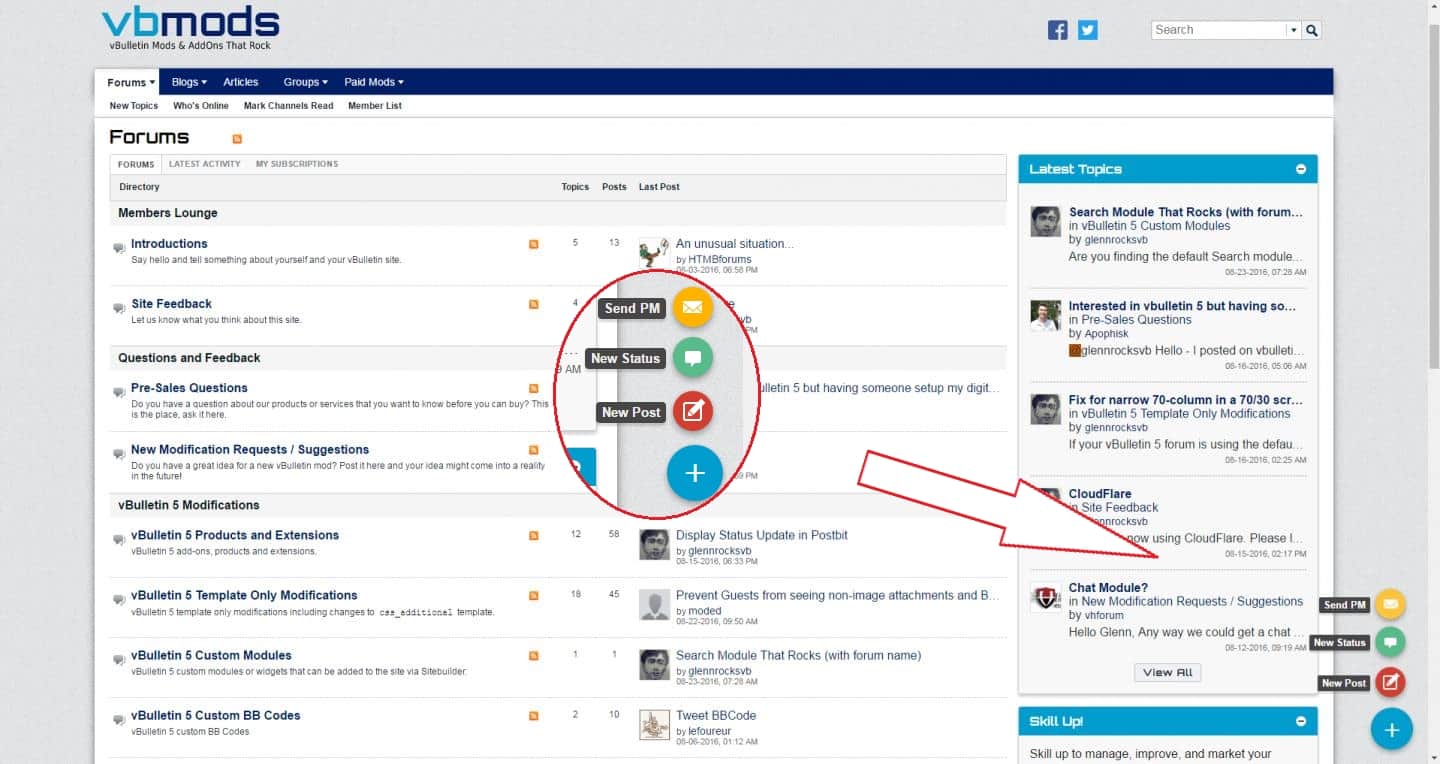Open the RSS feed beside the Forums heading
Viewport: 1440px width, 764px height.
coord(237,139)
